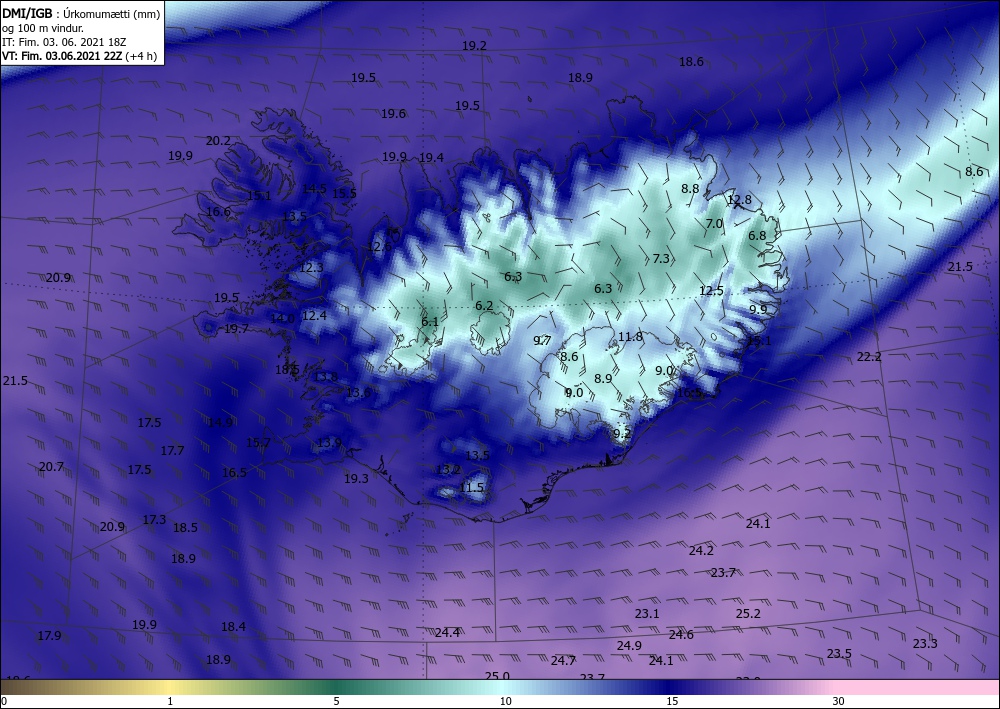This screenshot has height=709, width=1000.
Task: Select the '12.3' map value
Action: (311, 268)
